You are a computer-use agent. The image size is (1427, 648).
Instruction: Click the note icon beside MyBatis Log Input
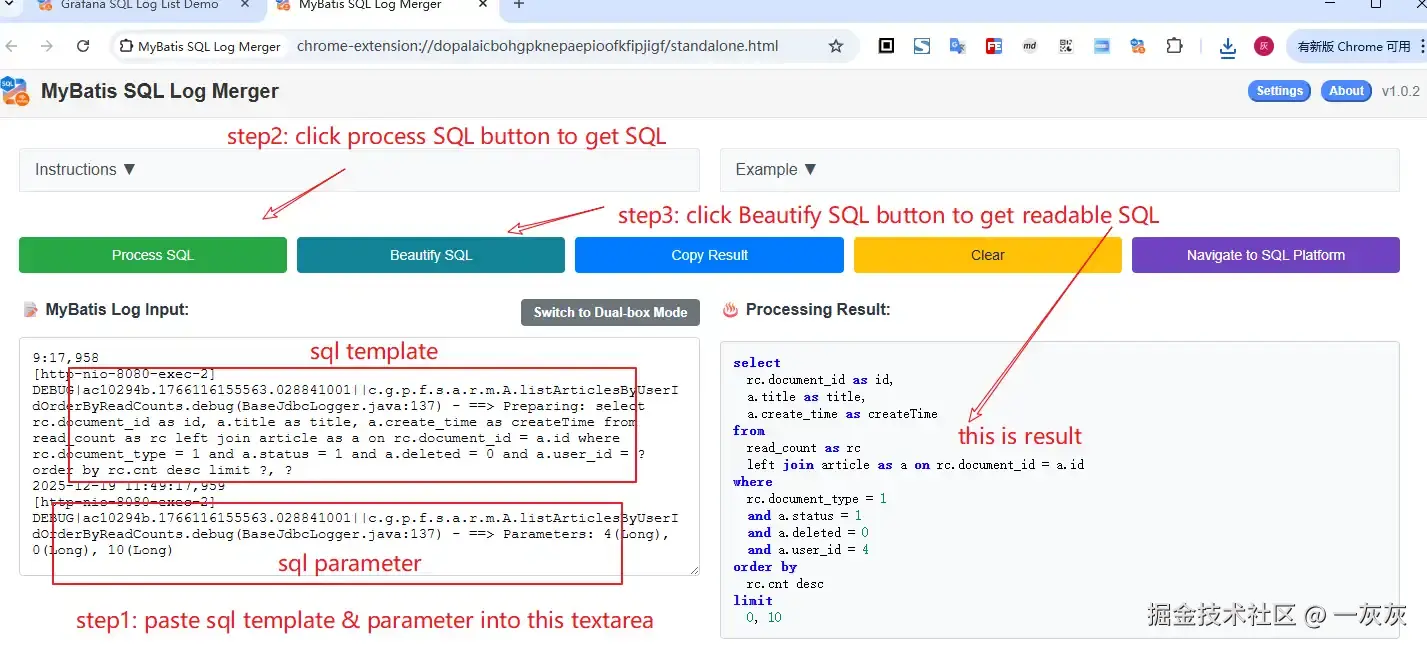[30, 310]
